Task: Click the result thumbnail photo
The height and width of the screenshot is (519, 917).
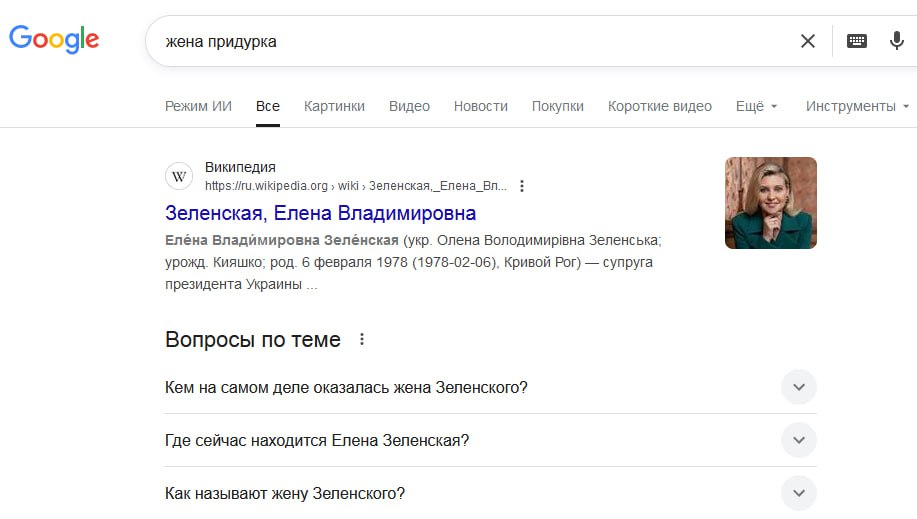Action: tap(770, 203)
